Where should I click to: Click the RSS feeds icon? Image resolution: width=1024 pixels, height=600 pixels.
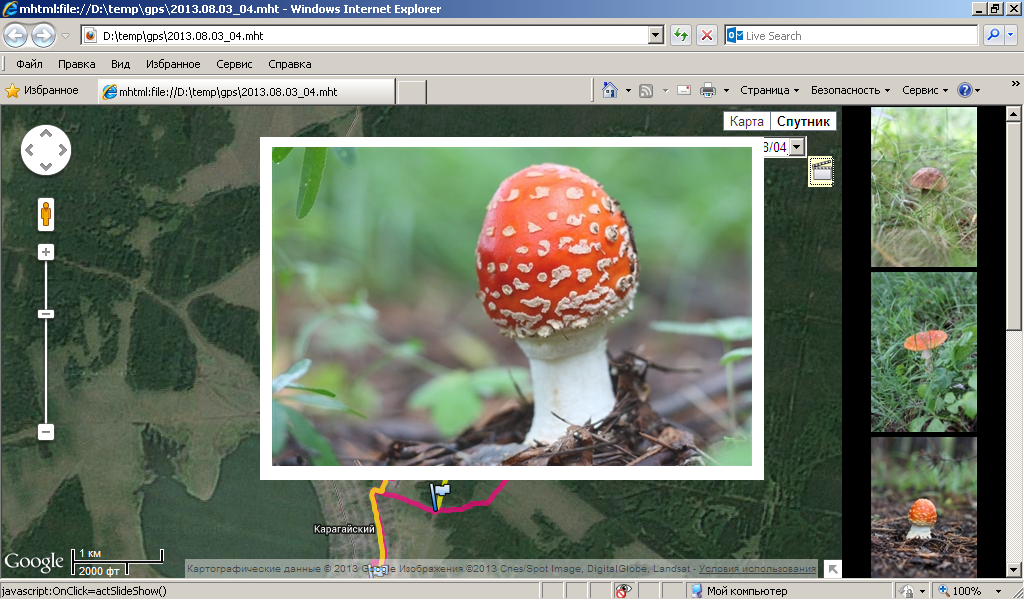pos(646,91)
